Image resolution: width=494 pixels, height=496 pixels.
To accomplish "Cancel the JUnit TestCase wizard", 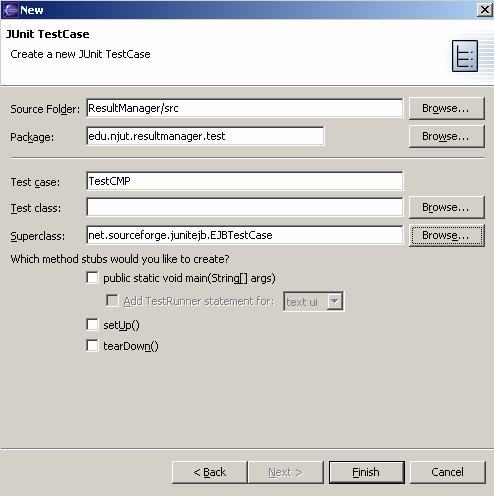I will pyautogui.click(x=447, y=472).
